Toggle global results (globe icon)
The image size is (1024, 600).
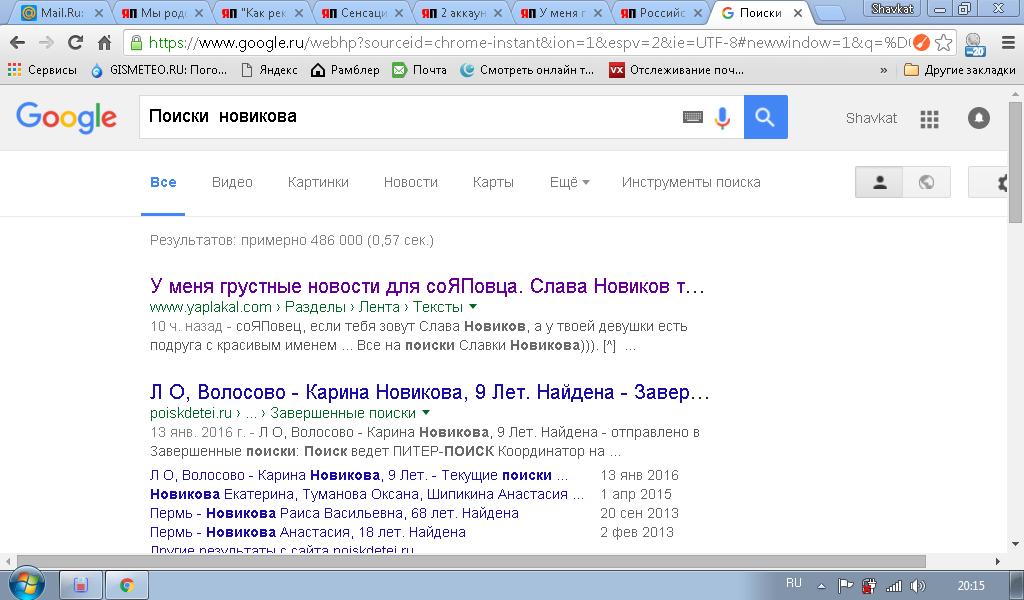[926, 182]
